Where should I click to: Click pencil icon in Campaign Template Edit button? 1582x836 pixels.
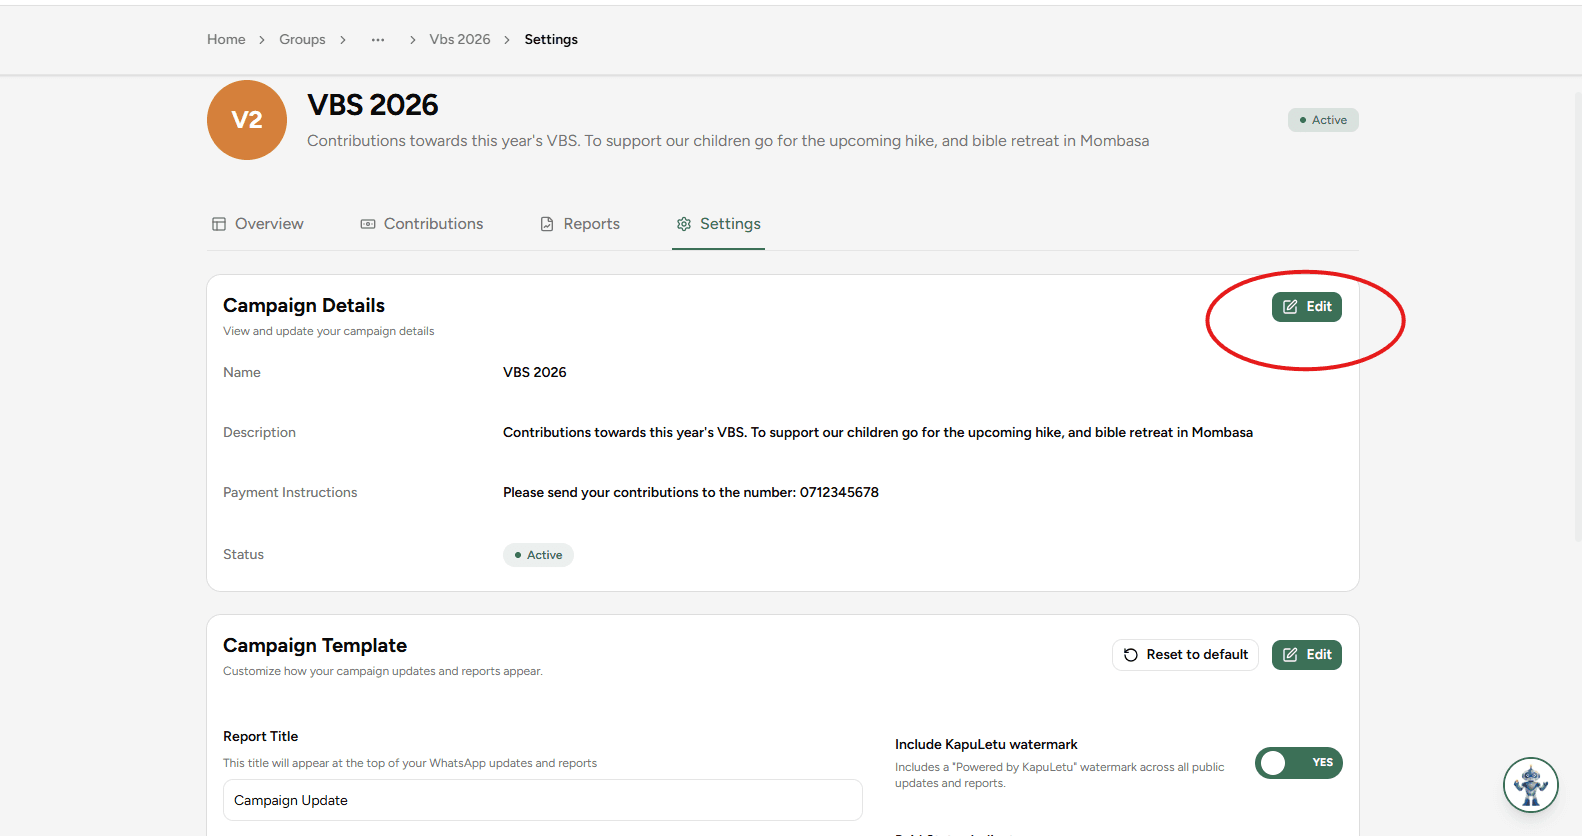pyautogui.click(x=1290, y=655)
